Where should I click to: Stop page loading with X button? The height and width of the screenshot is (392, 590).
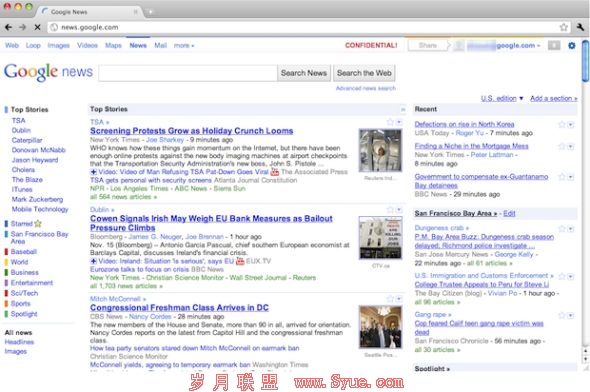[37, 27]
